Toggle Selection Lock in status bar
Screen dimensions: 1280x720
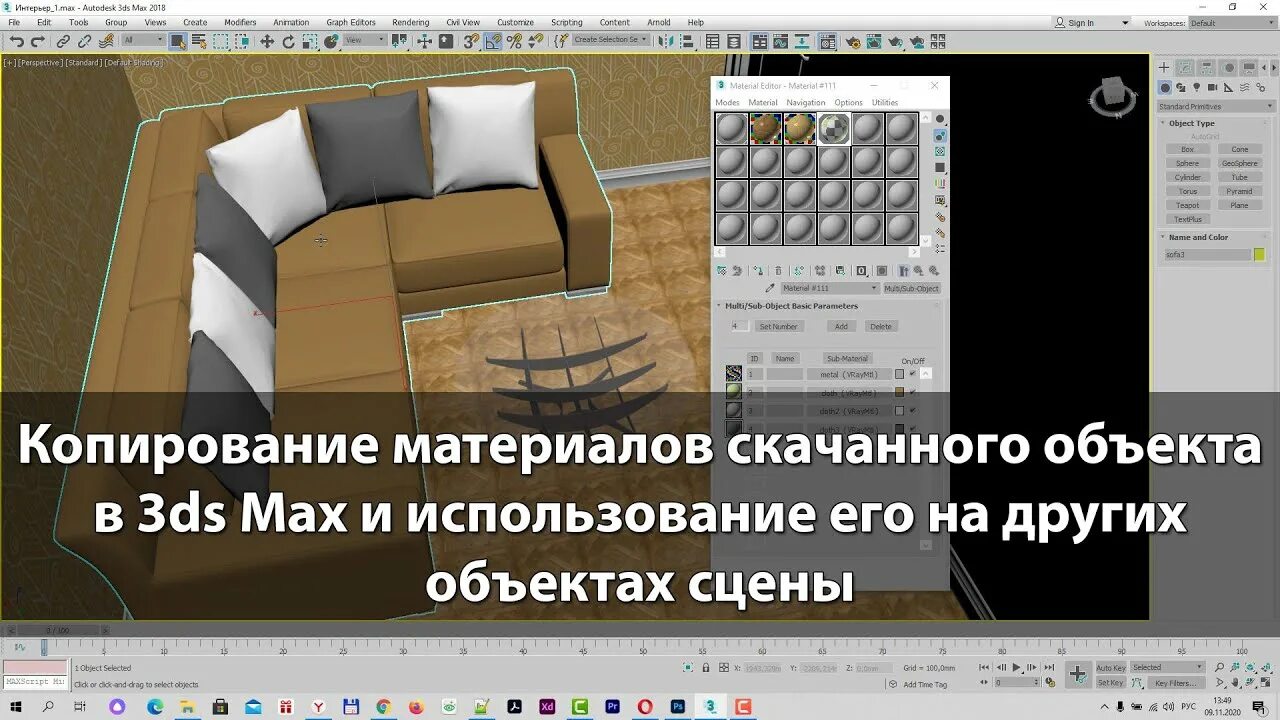[x=706, y=668]
